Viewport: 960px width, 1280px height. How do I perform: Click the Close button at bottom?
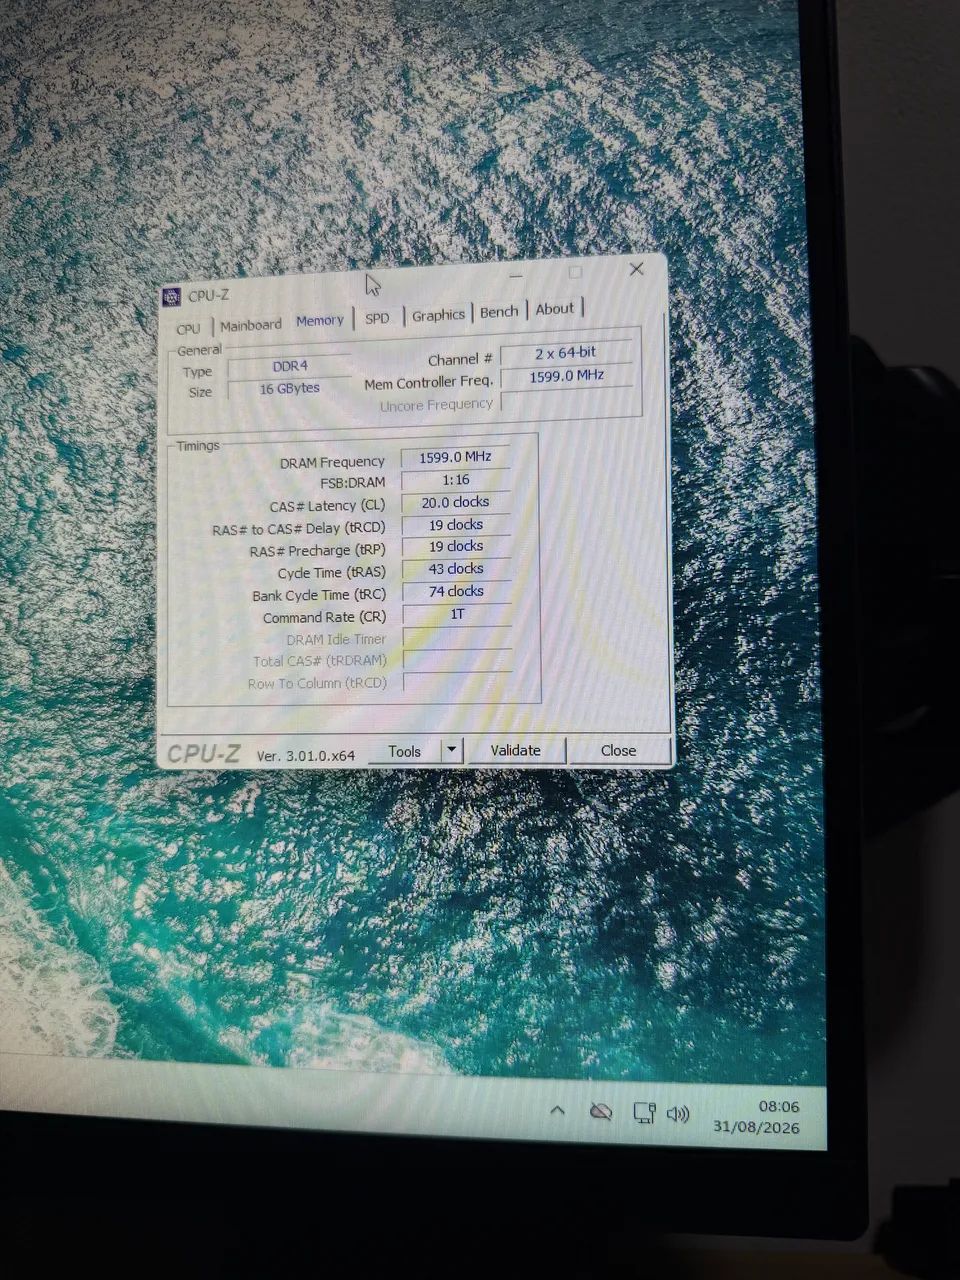click(x=618, y=750)
